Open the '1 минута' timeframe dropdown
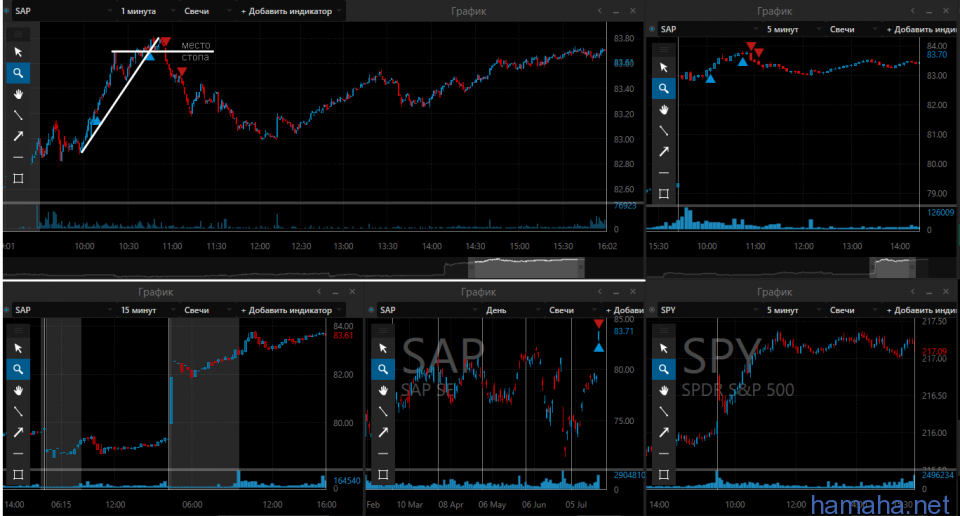The width and height of the screenshot is (960, 516). tap(147, 11)
